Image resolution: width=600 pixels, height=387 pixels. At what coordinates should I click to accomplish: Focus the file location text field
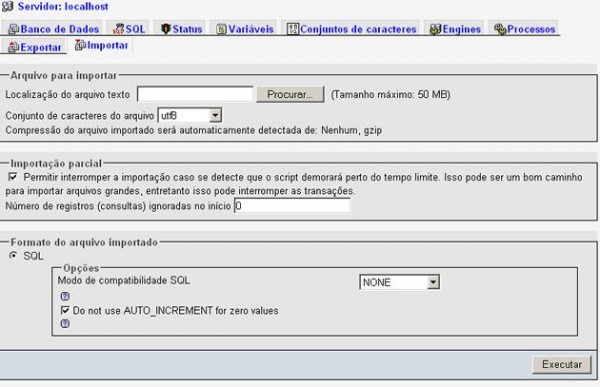195,94
